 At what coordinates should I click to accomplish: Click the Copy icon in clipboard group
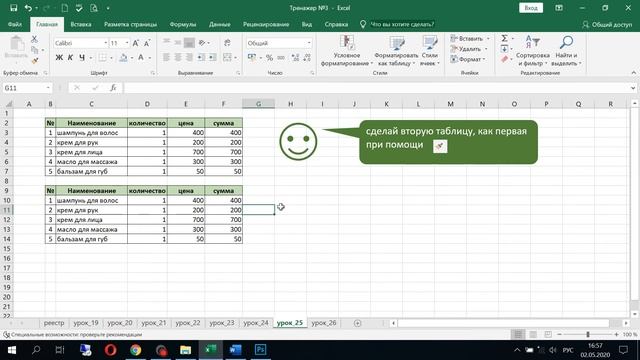click(x=35, y=50)
